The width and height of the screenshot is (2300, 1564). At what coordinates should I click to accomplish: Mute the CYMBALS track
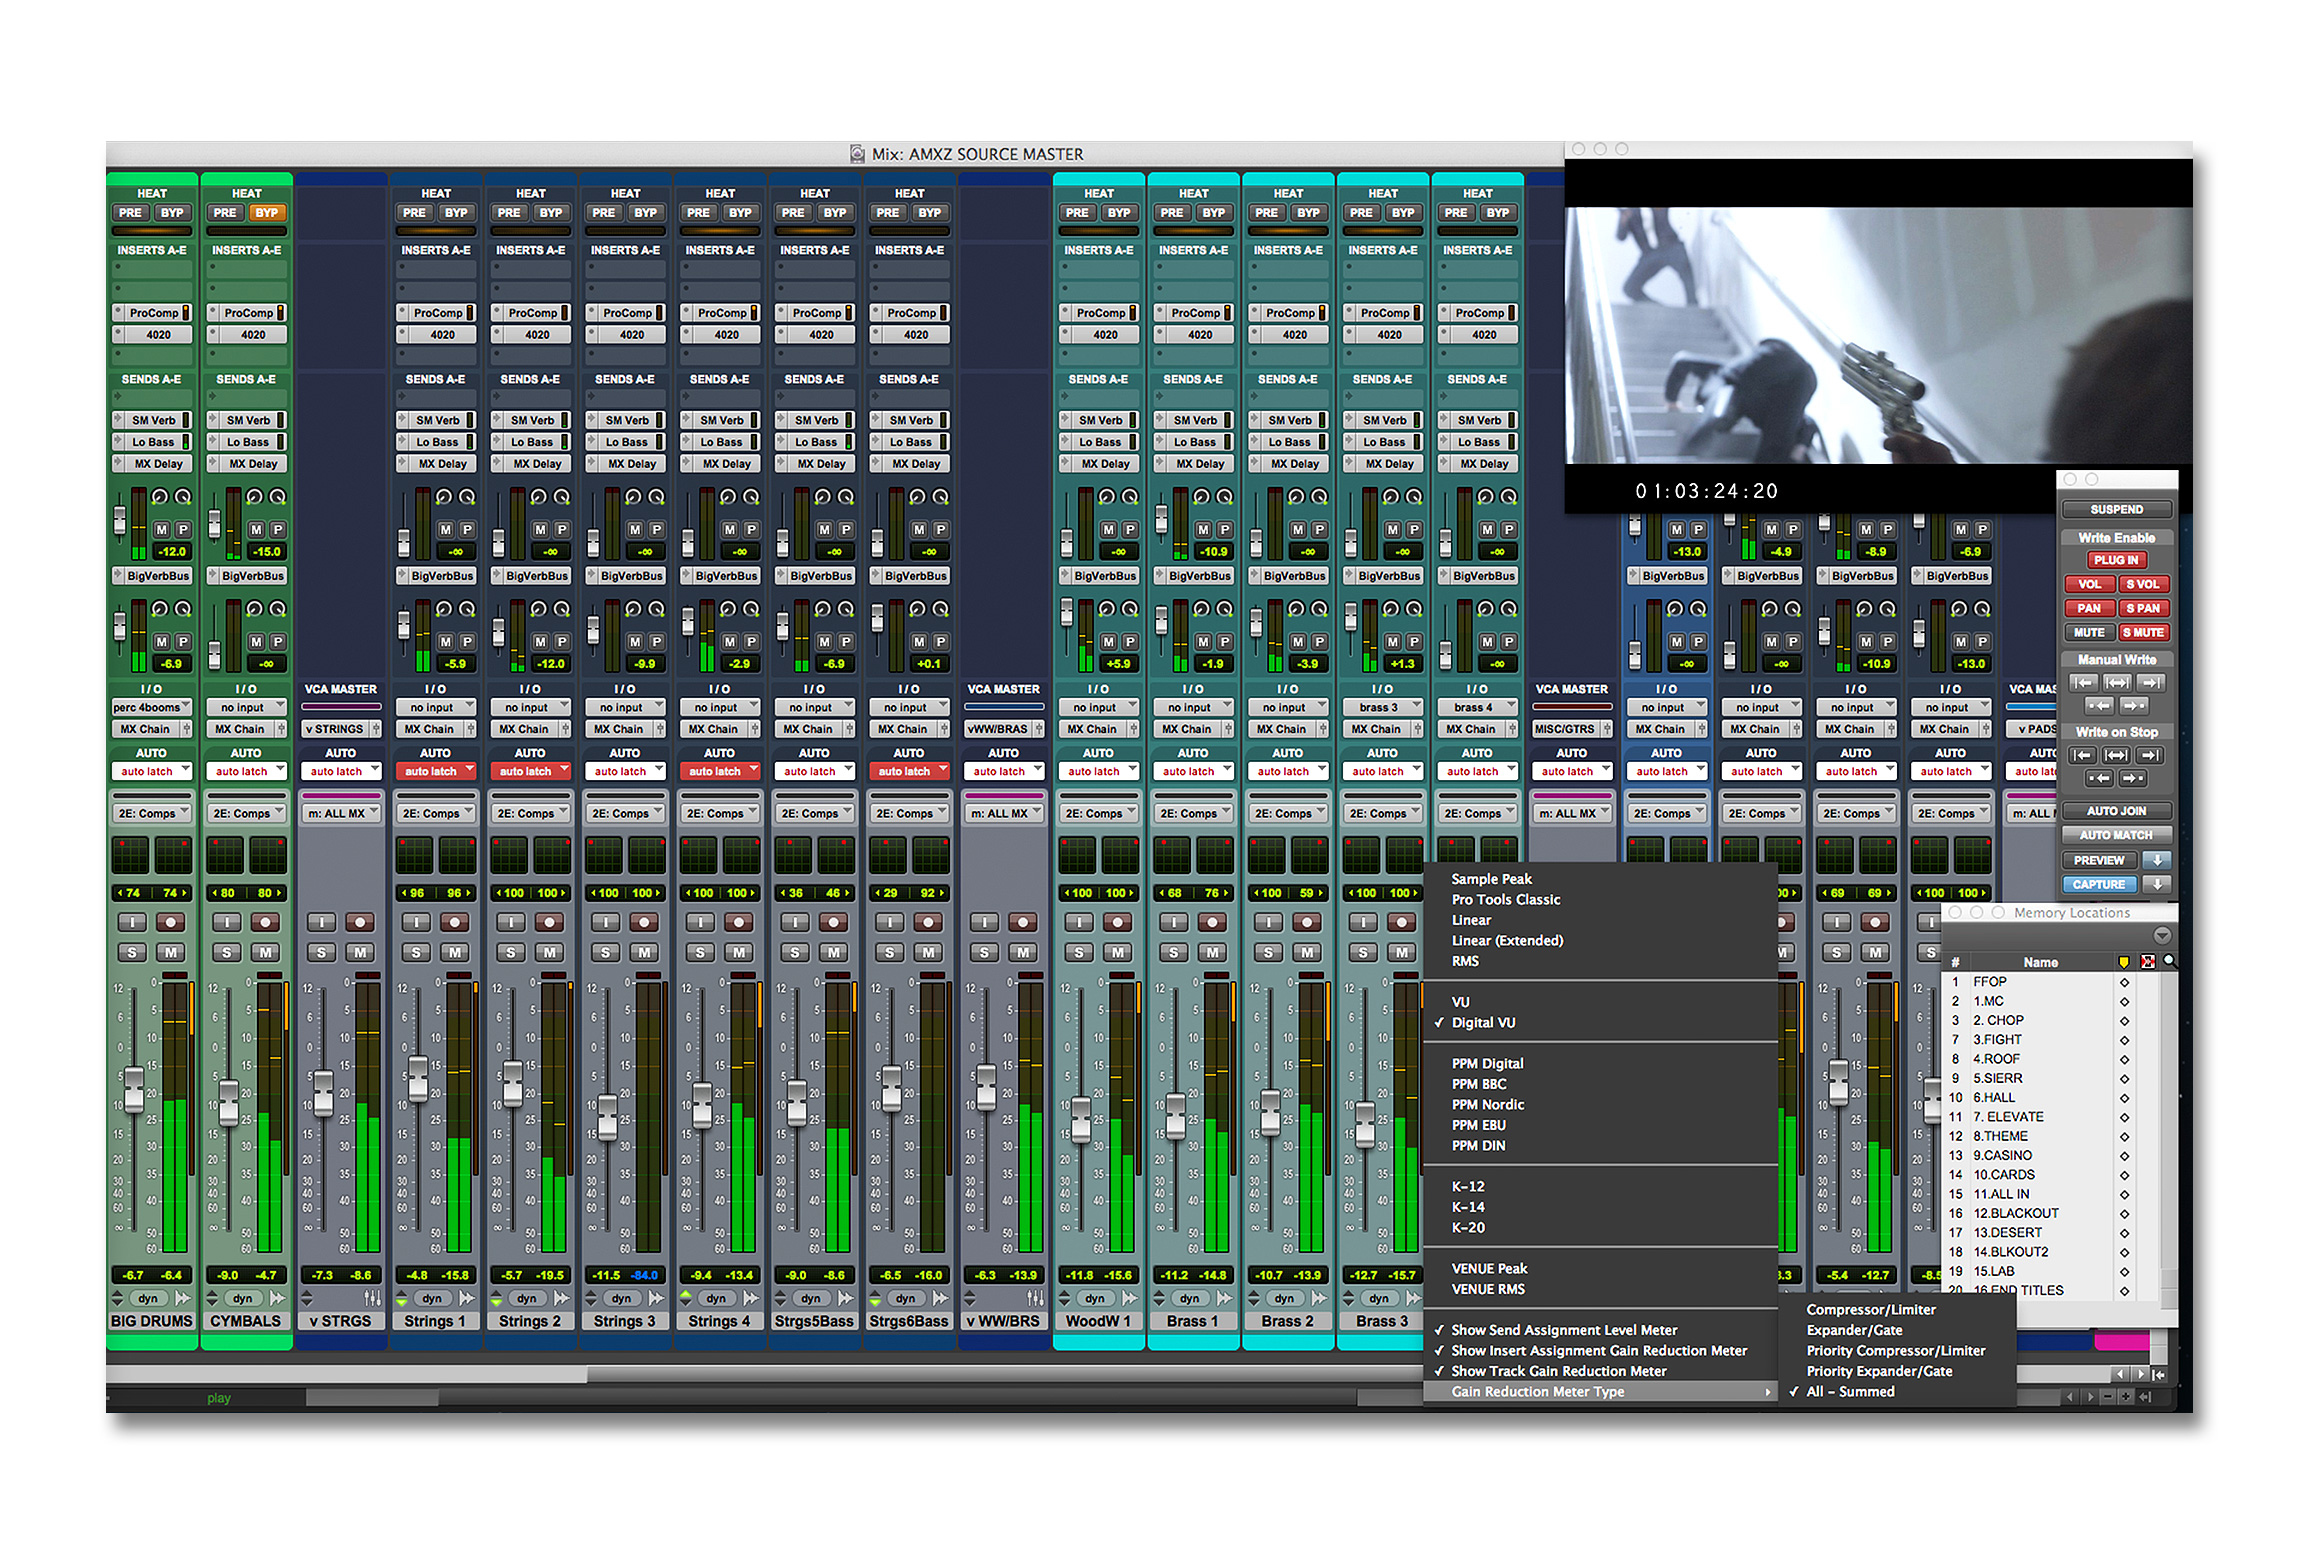(x=265, y=952)
